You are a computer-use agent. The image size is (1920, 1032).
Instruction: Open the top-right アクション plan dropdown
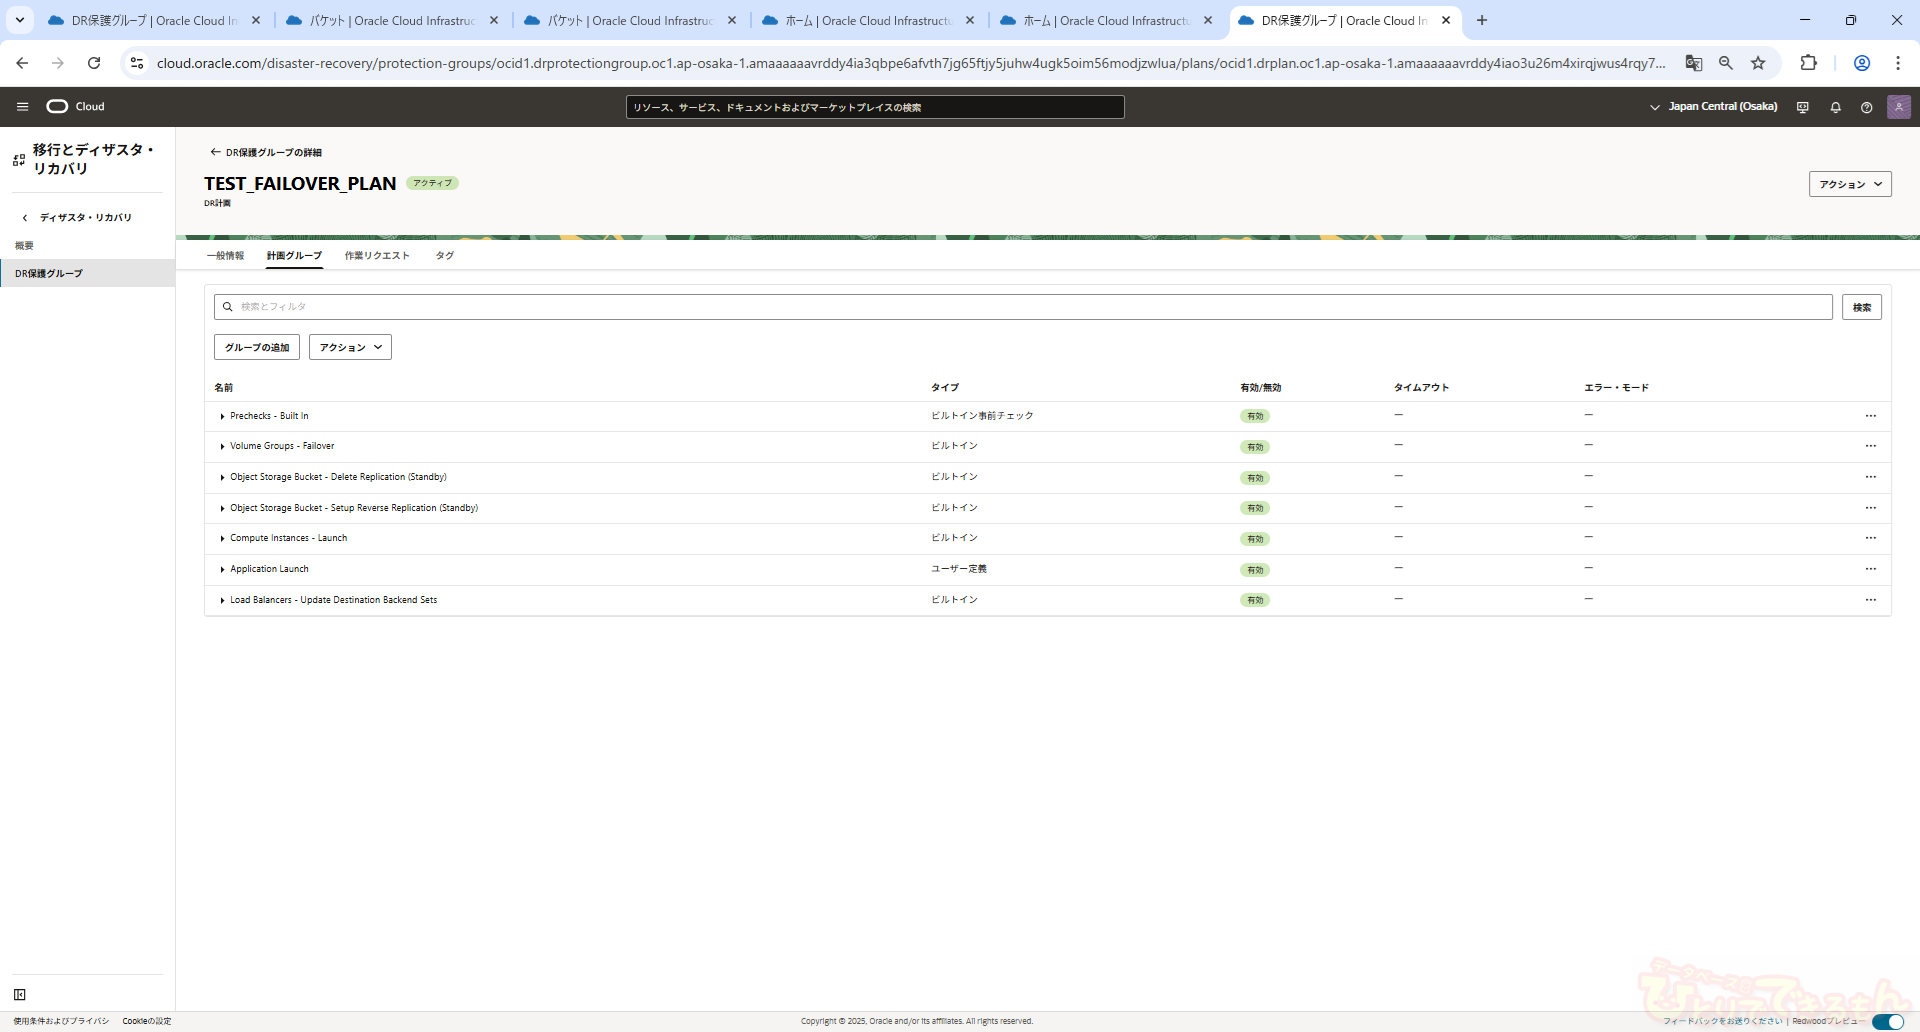coord(1849,184)
